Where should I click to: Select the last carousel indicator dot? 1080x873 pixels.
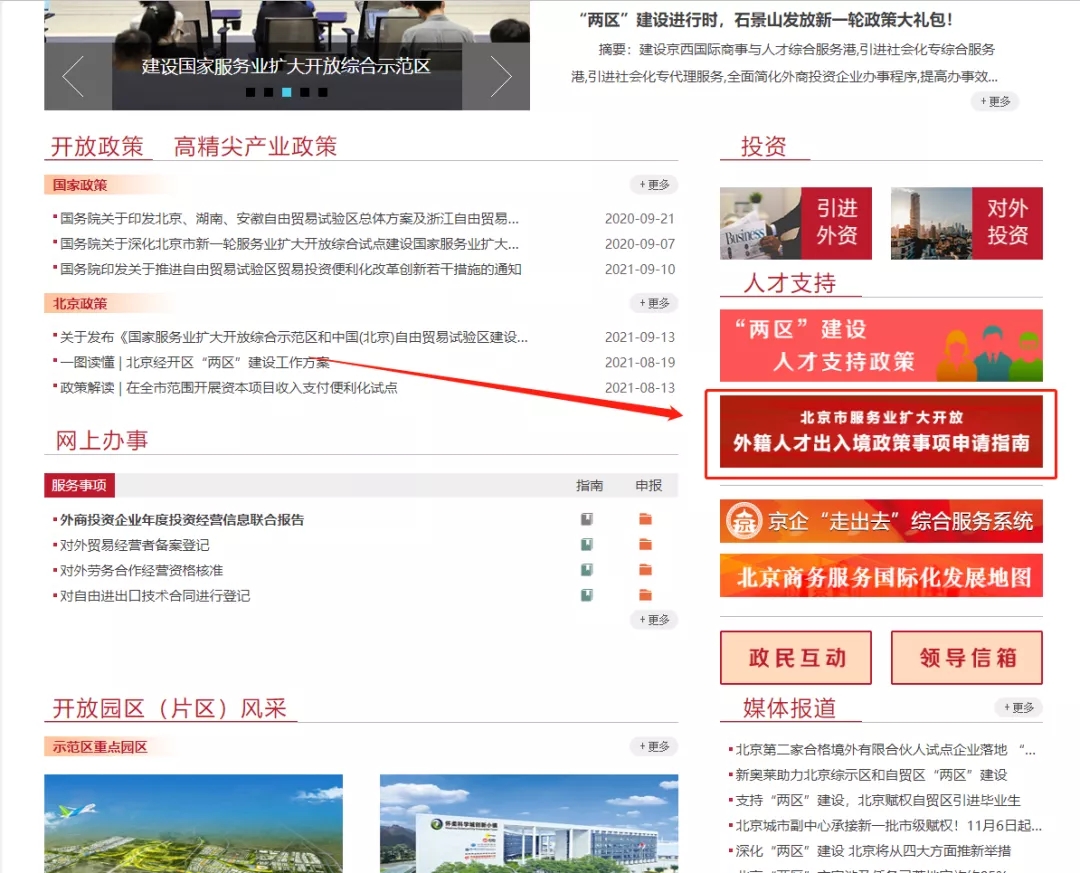[x=321, y=92]
